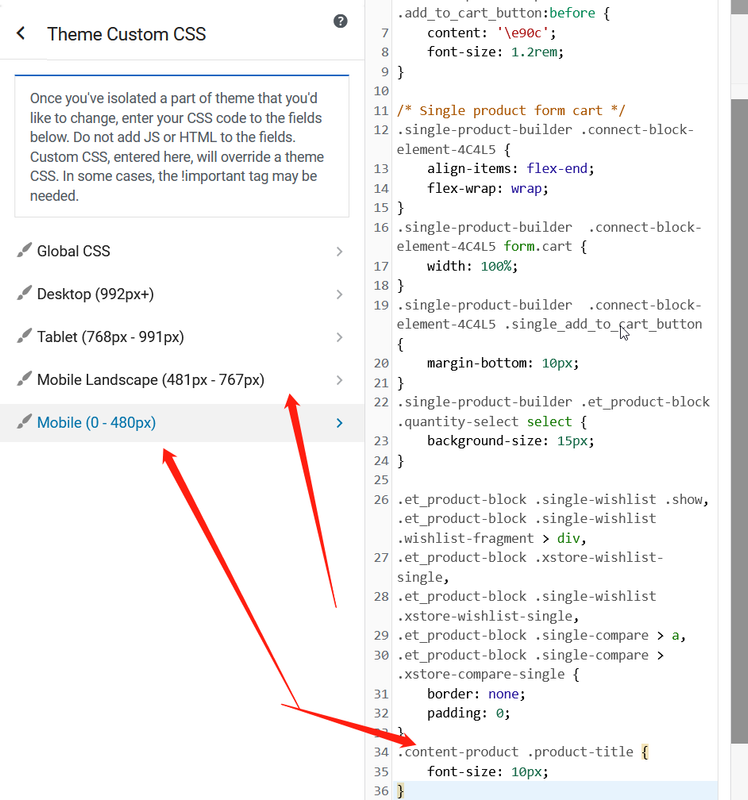Click the Theme Custom CSS heading
The width and height of the screenshot is (748, 800).
pyautogui.click(x=127, y=34)
